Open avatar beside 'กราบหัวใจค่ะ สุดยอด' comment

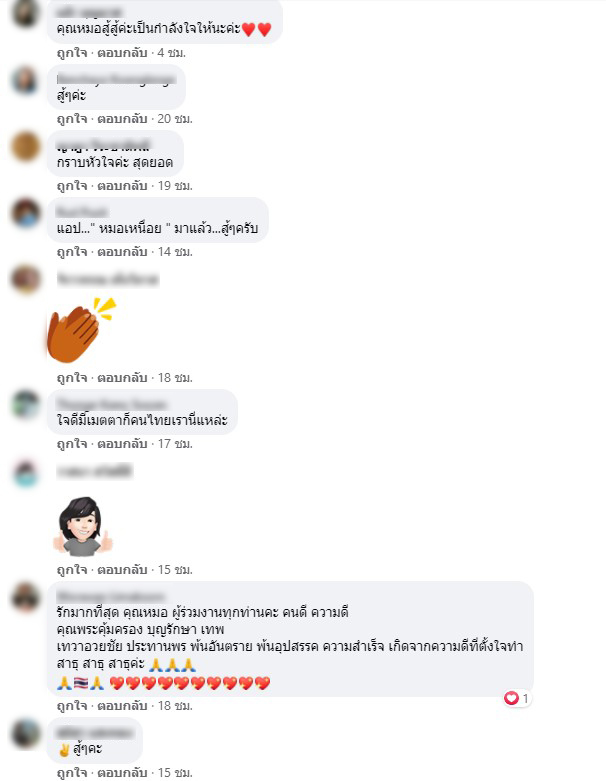click(25, 146)
